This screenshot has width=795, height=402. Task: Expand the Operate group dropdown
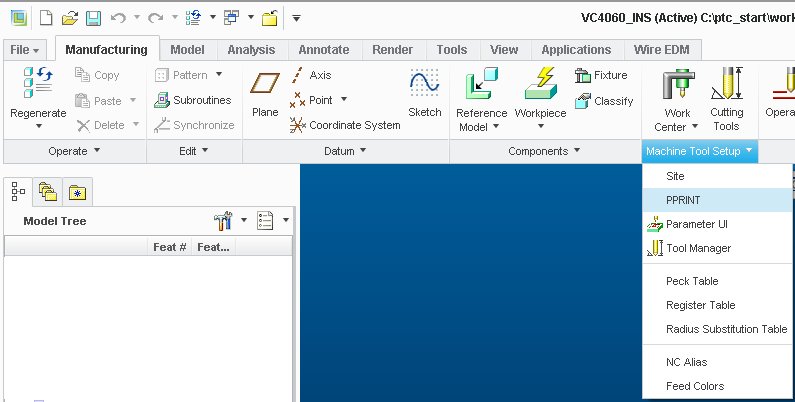(x=75, y=151)
